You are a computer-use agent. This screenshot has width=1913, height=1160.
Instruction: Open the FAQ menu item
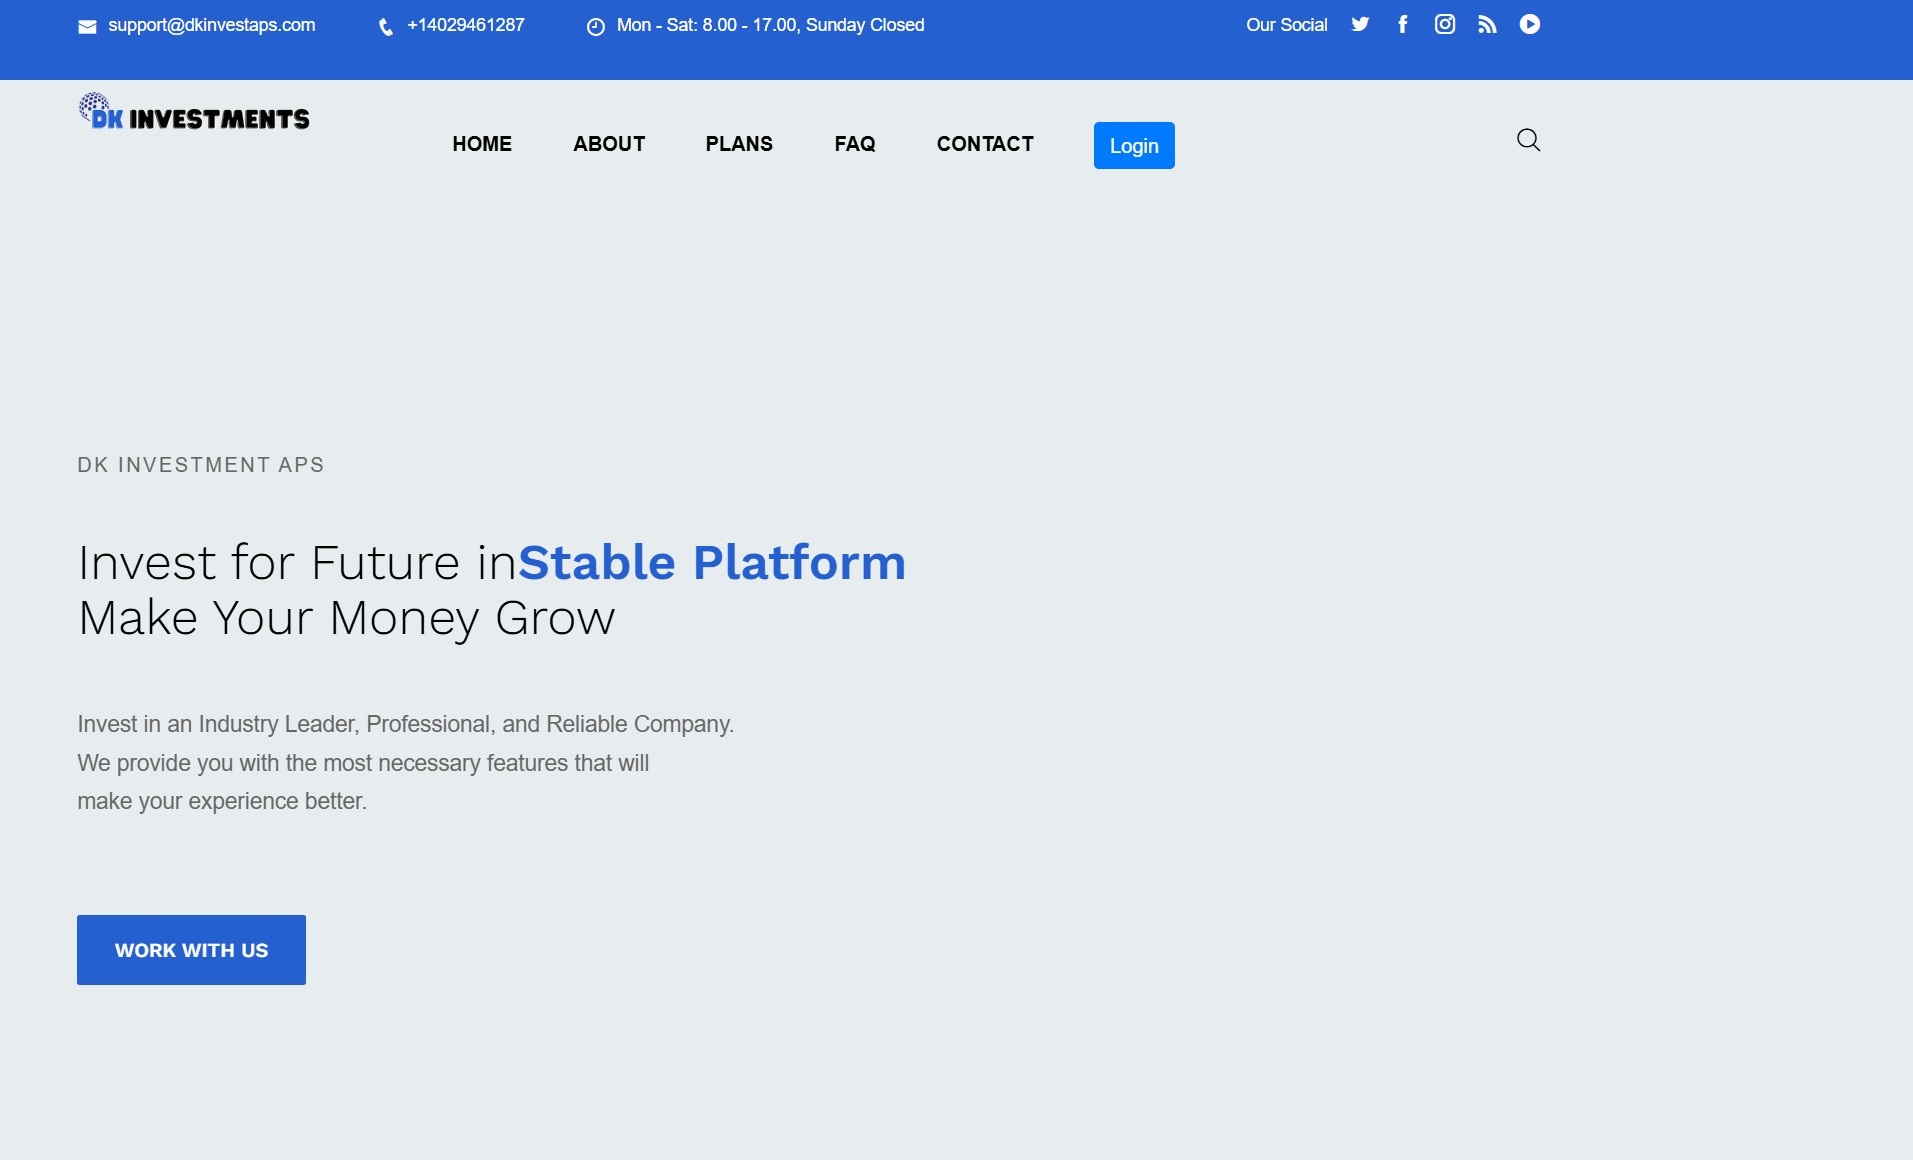(855, 144)
